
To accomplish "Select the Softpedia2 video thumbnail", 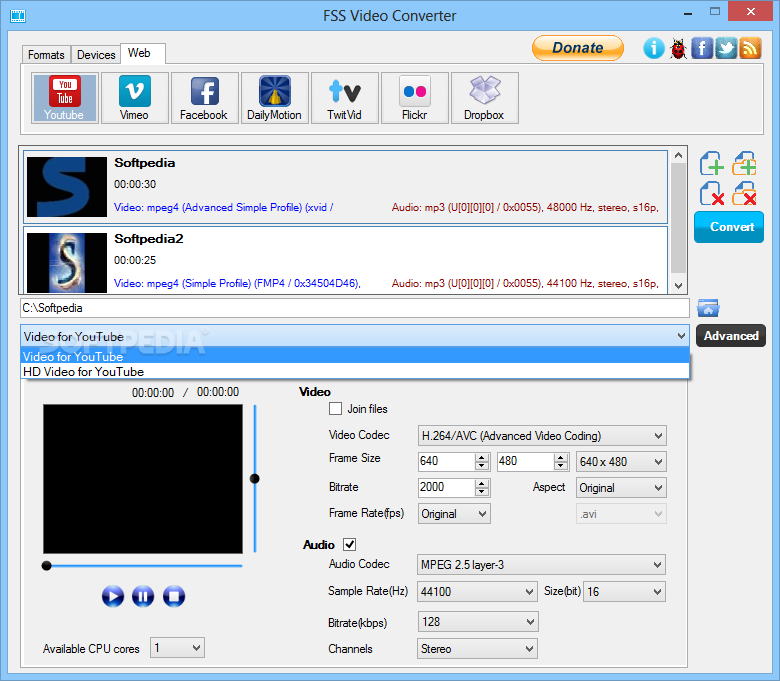I will click(67, 263).
